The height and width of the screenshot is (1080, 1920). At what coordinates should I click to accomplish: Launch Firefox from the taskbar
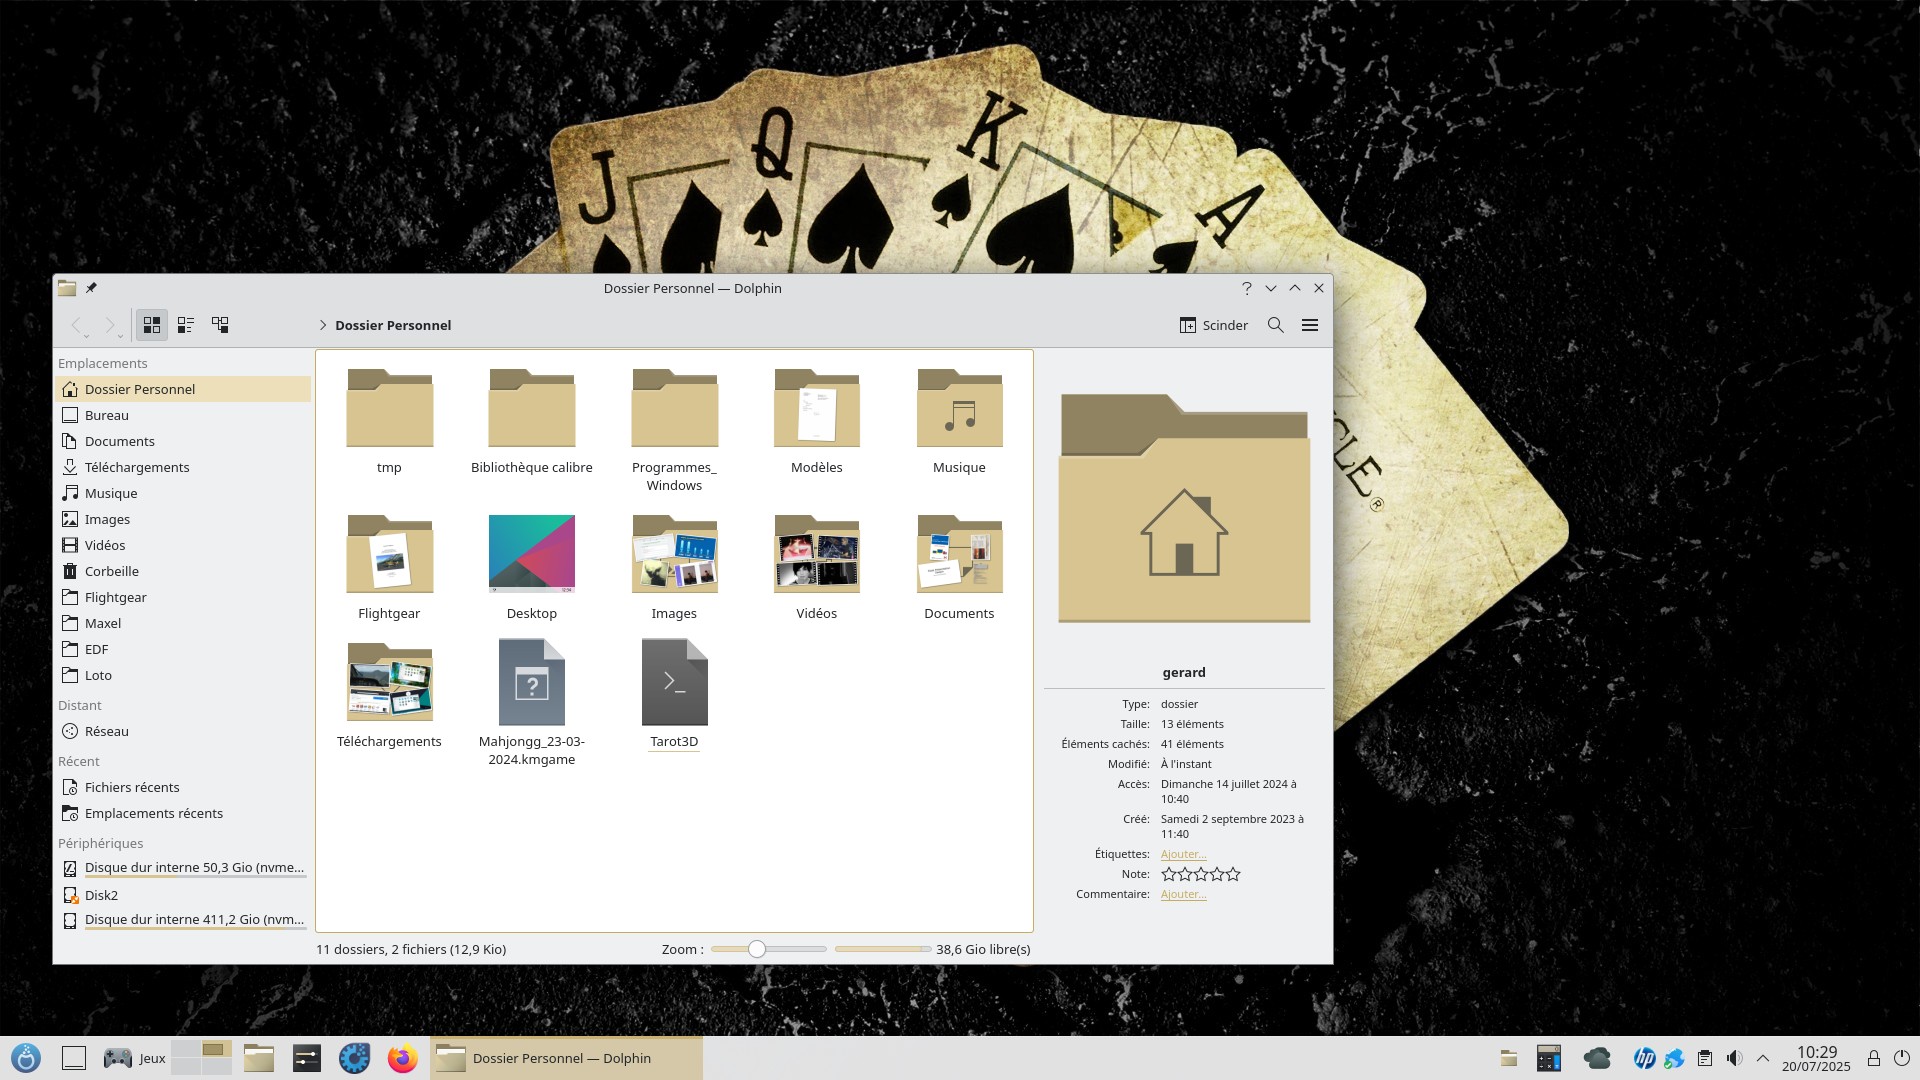(x=403, y=1058)
